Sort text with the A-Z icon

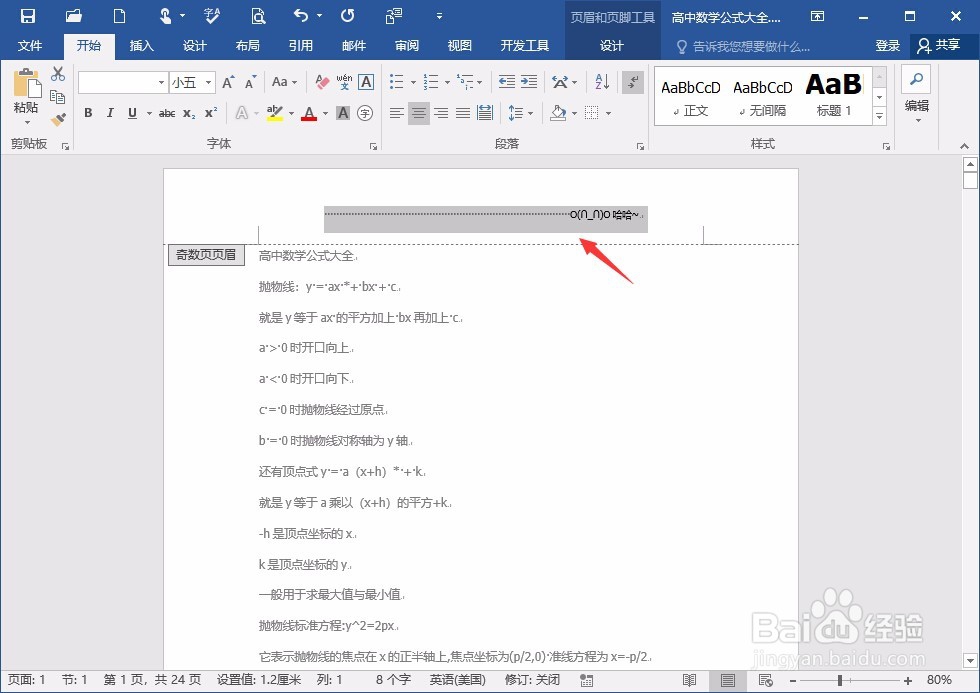[x=602, y=82]
